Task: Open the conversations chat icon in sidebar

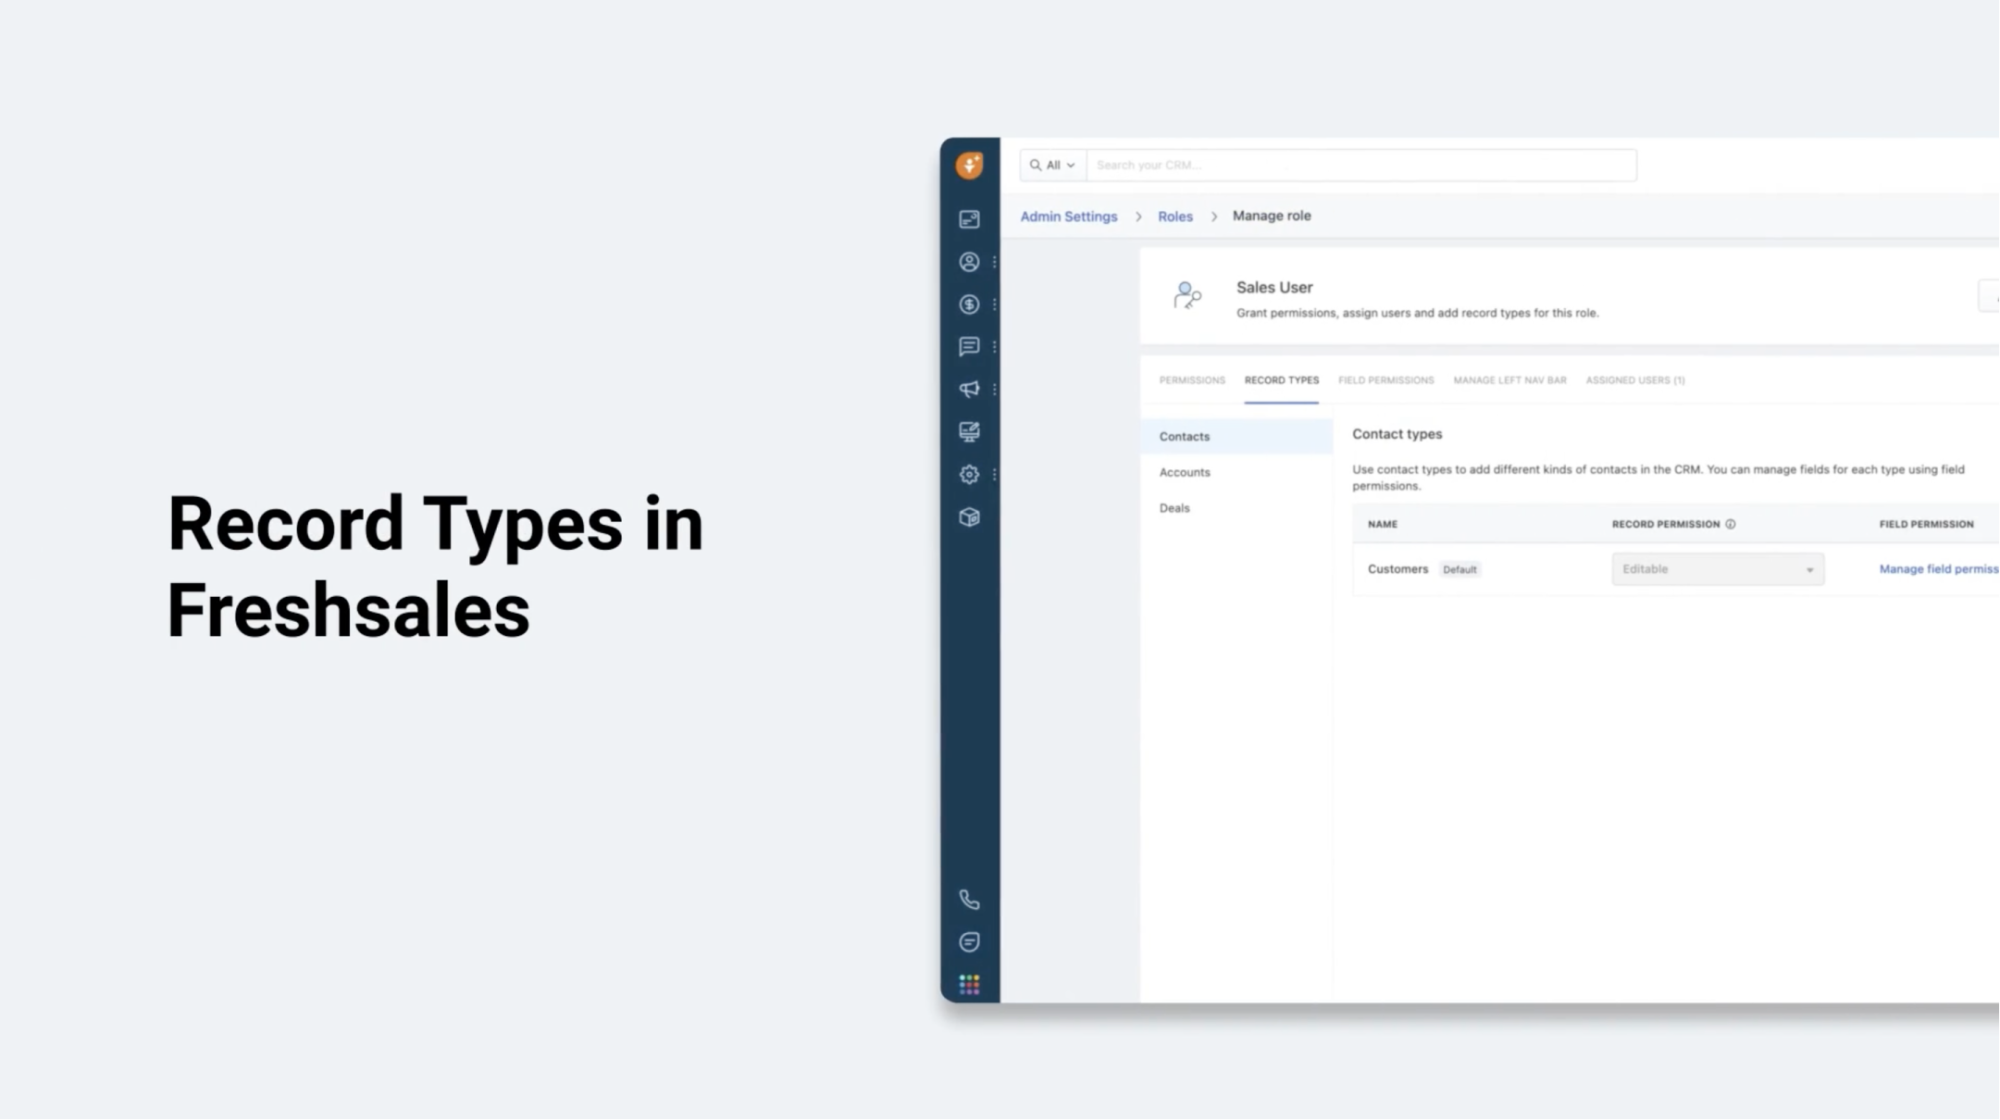Action: tap(969, 347)
